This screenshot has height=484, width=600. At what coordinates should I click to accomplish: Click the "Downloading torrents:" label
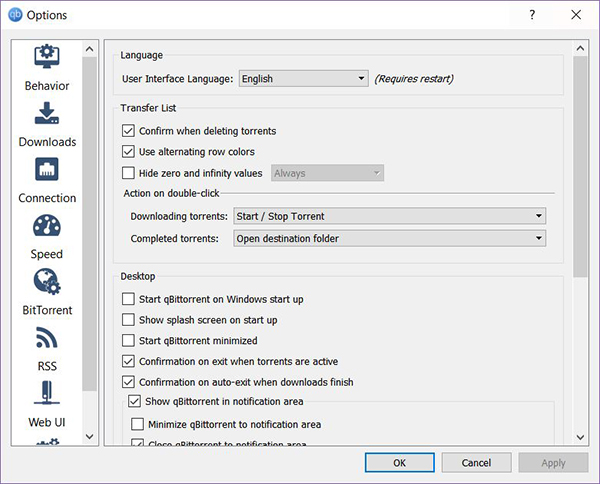[x=179, y=217]
